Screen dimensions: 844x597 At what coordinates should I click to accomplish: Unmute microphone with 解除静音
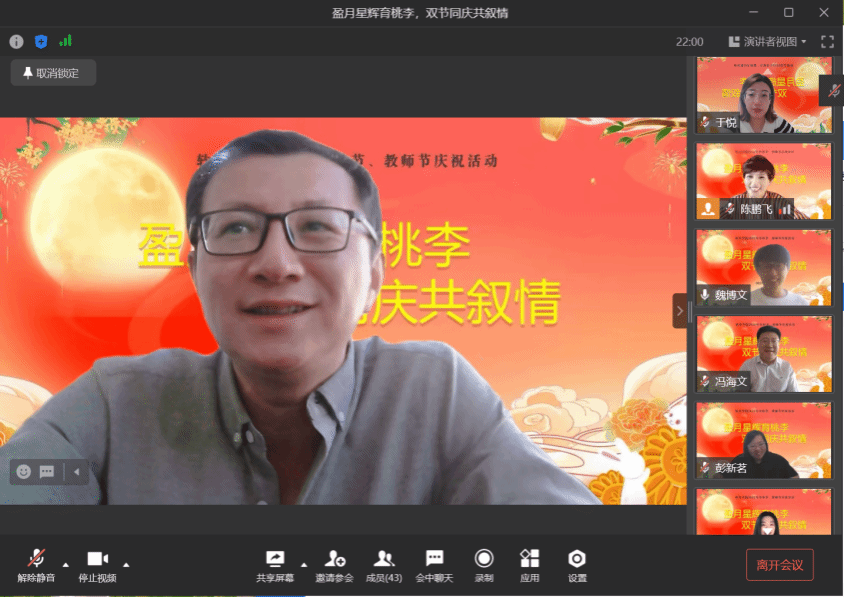click(36, 565)
